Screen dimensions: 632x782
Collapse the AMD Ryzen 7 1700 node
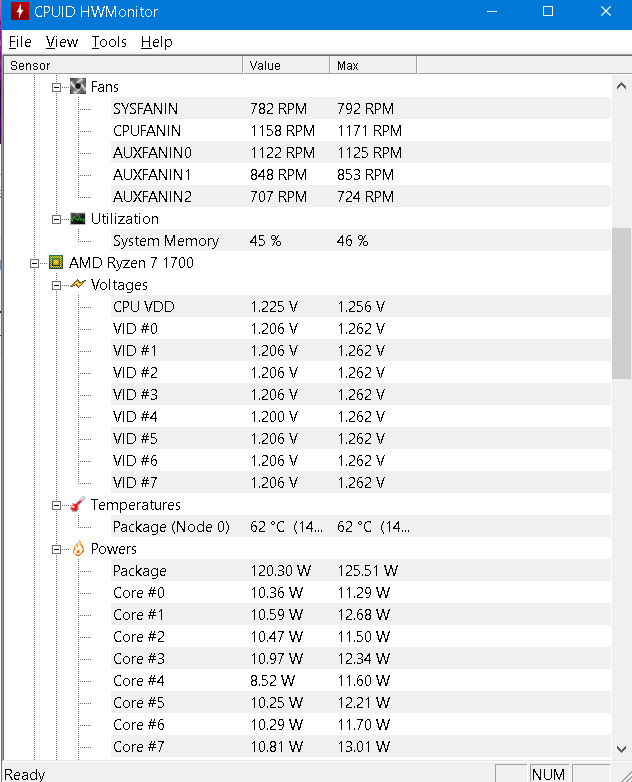tap(34, 263)
